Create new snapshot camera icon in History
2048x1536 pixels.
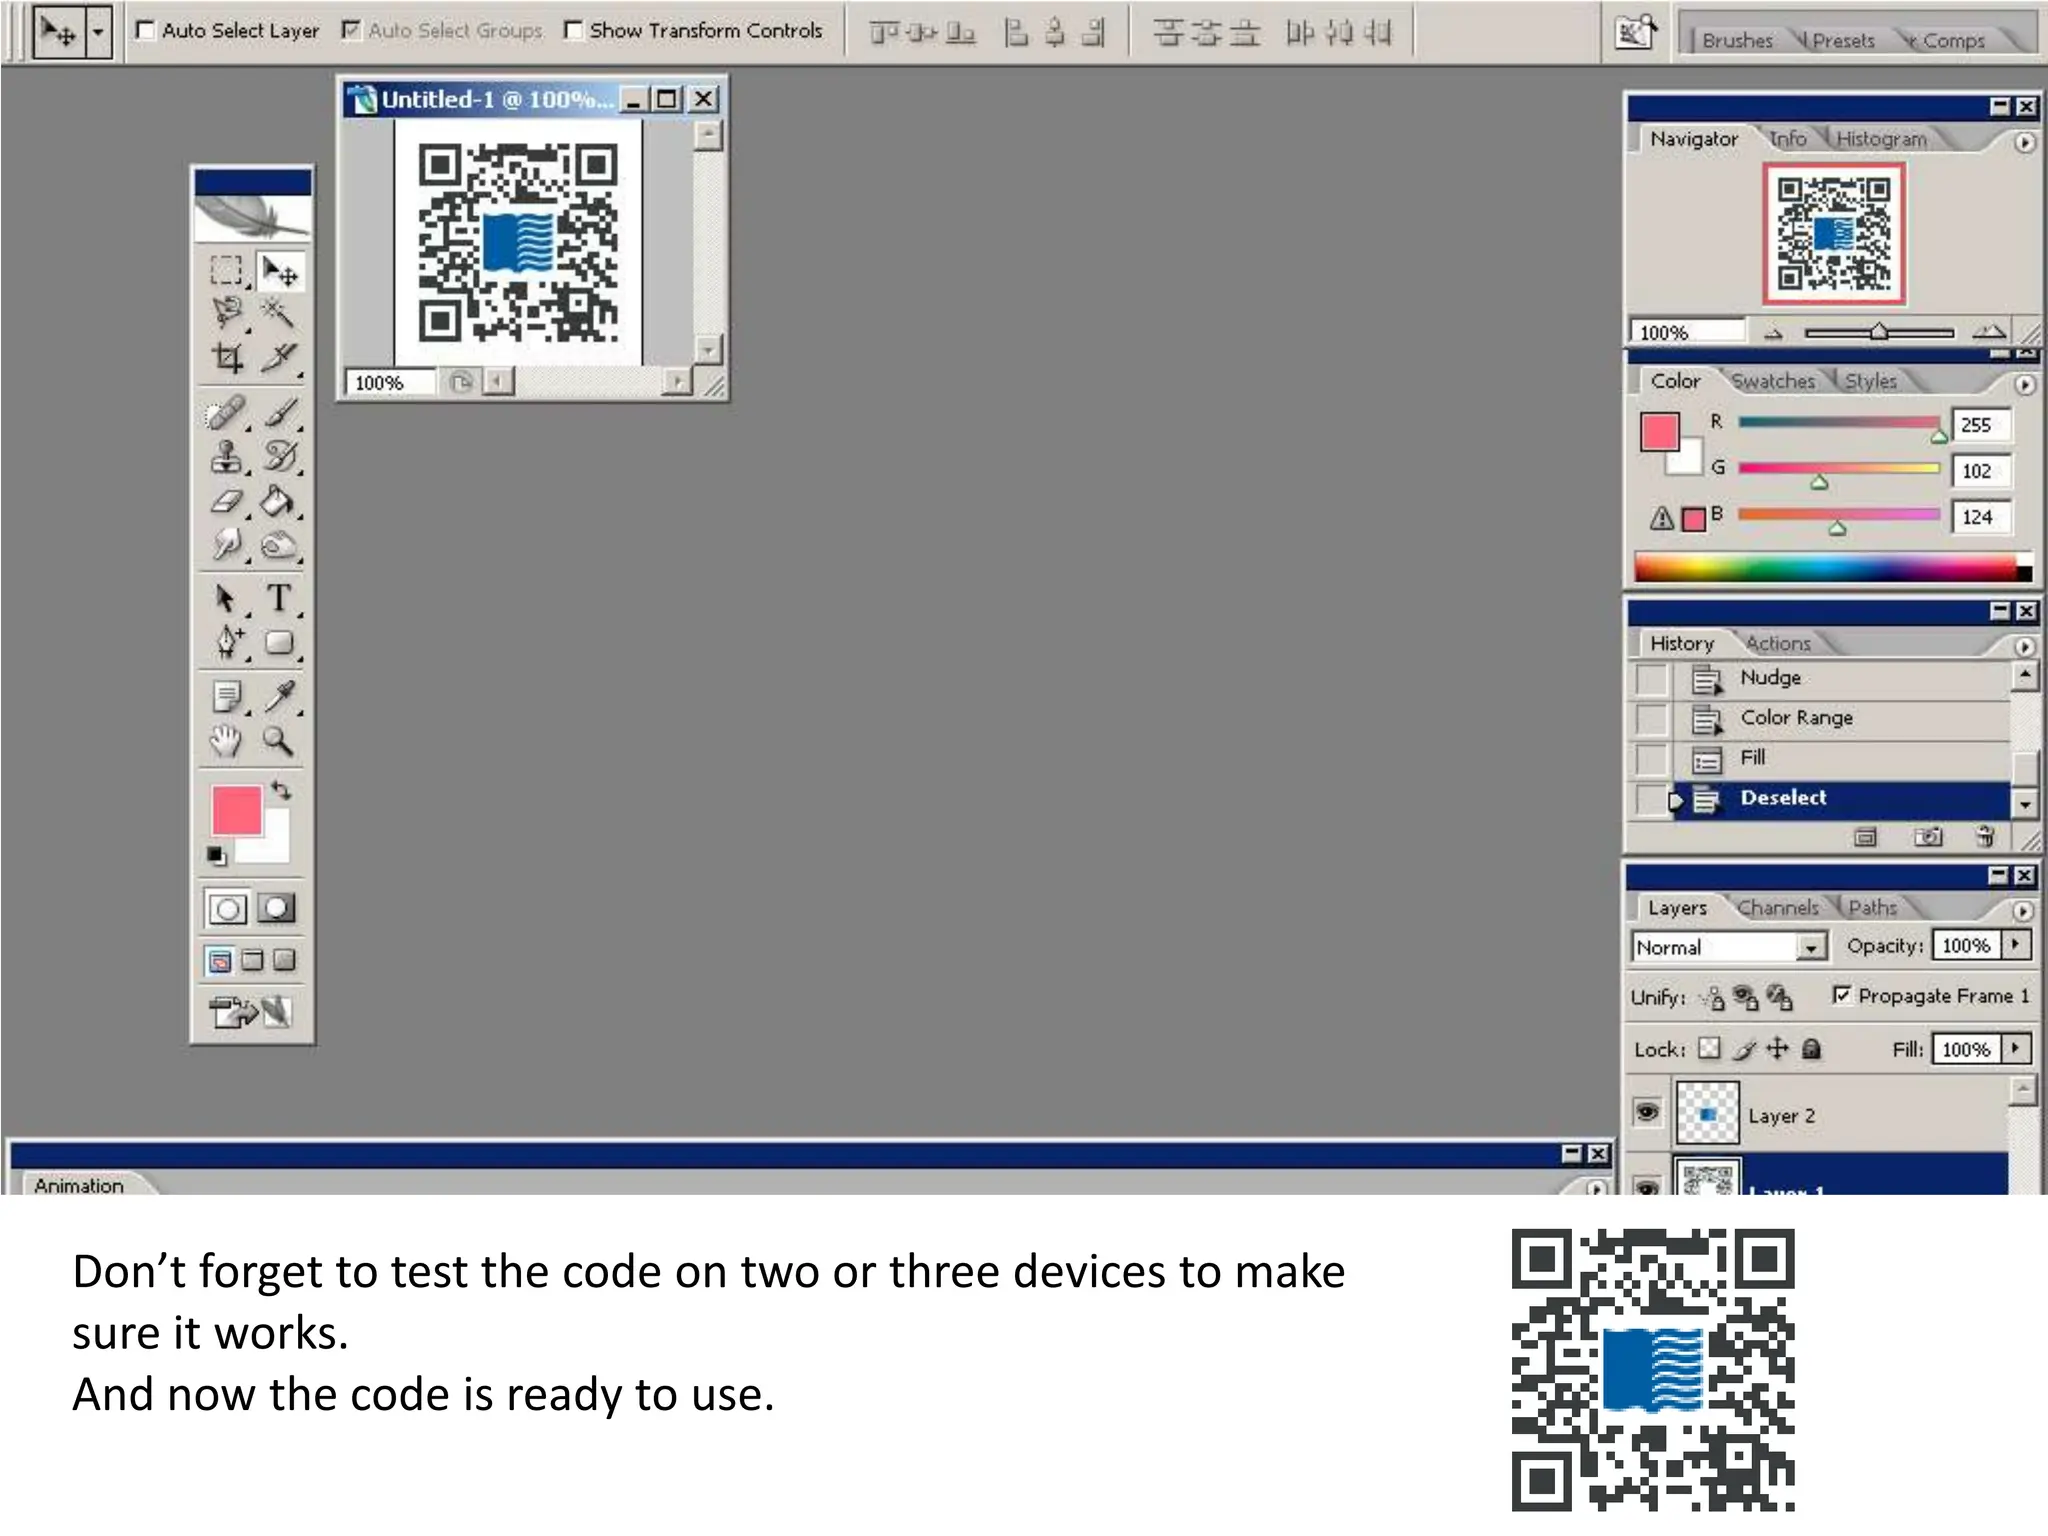click(1928, 836)
